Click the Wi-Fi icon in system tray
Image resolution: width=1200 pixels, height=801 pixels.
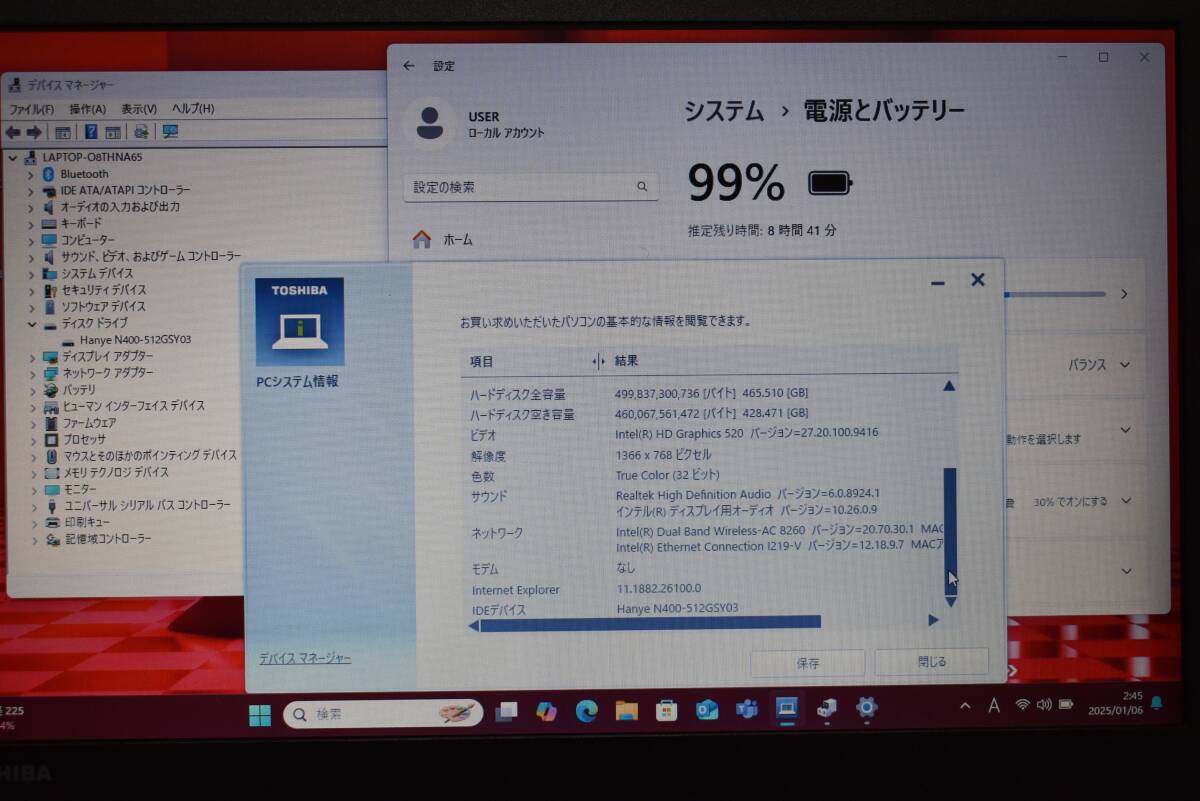1022,704
